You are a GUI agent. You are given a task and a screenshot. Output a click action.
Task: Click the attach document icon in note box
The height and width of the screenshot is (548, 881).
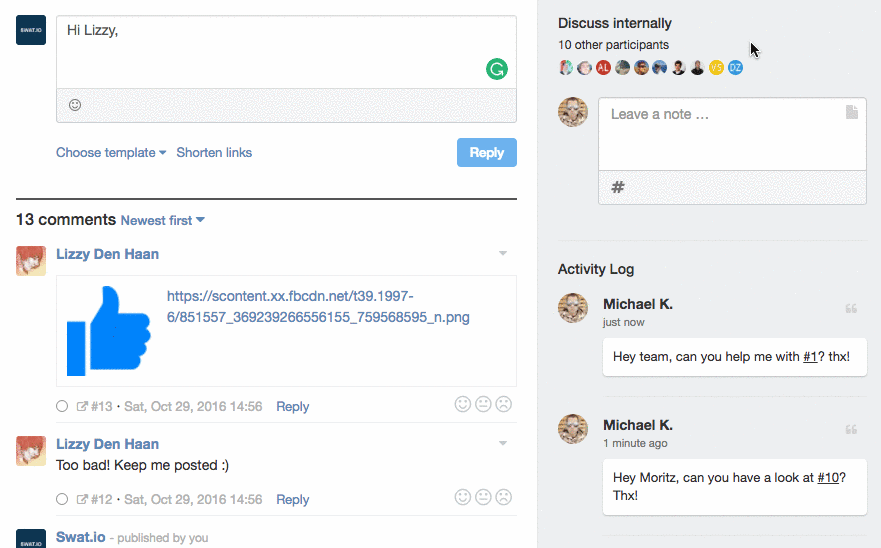coord(852,112)
